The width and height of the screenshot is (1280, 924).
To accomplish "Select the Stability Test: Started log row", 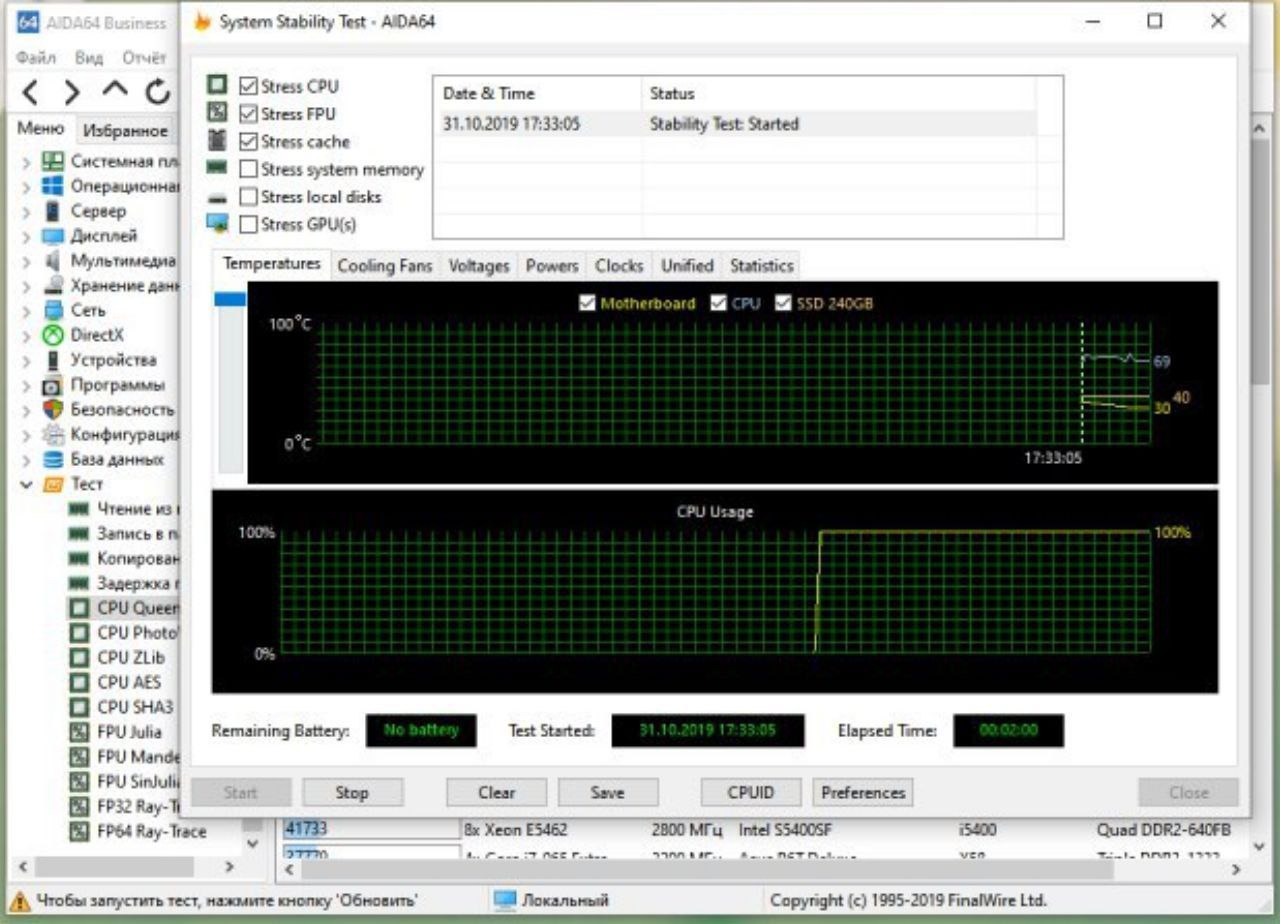I will pyautogui.click(x=735, y=125).
